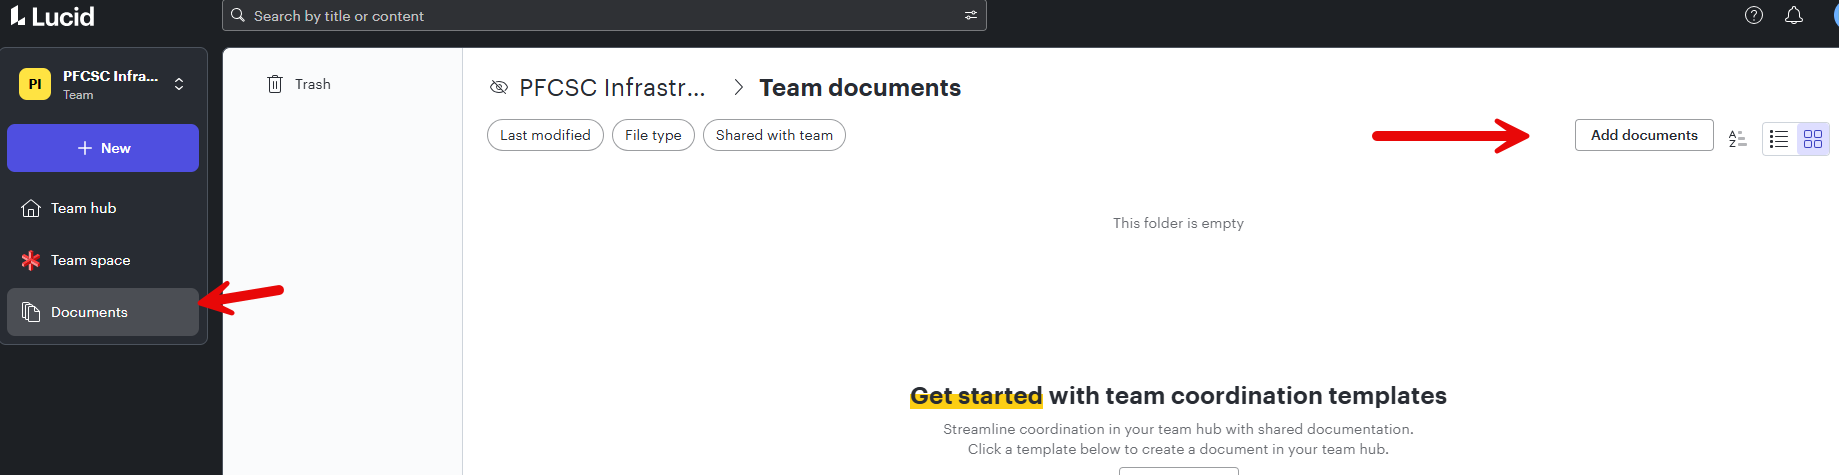Open the Last modified filter
This screenshot has height=475, width=1839.
coord(545,135)
